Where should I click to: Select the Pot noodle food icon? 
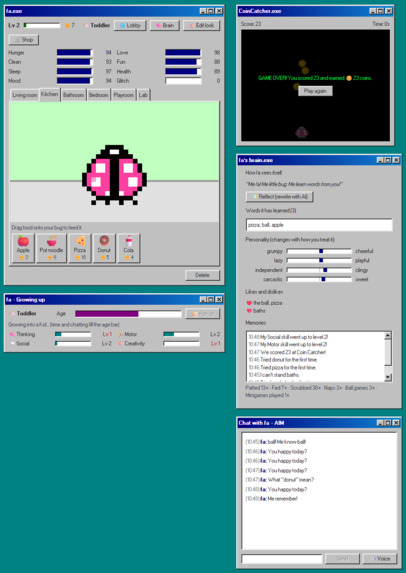52,248
